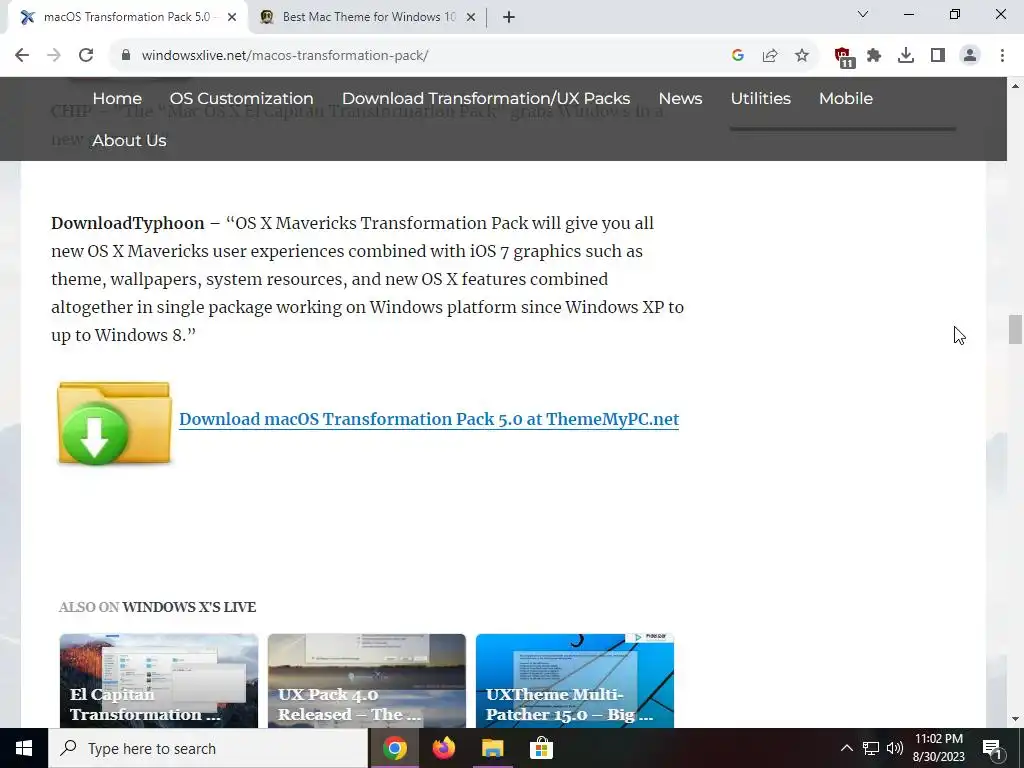Click the yellow download folder icon
This screenshot has width=1024, height=768.
[x=114, y=423]
